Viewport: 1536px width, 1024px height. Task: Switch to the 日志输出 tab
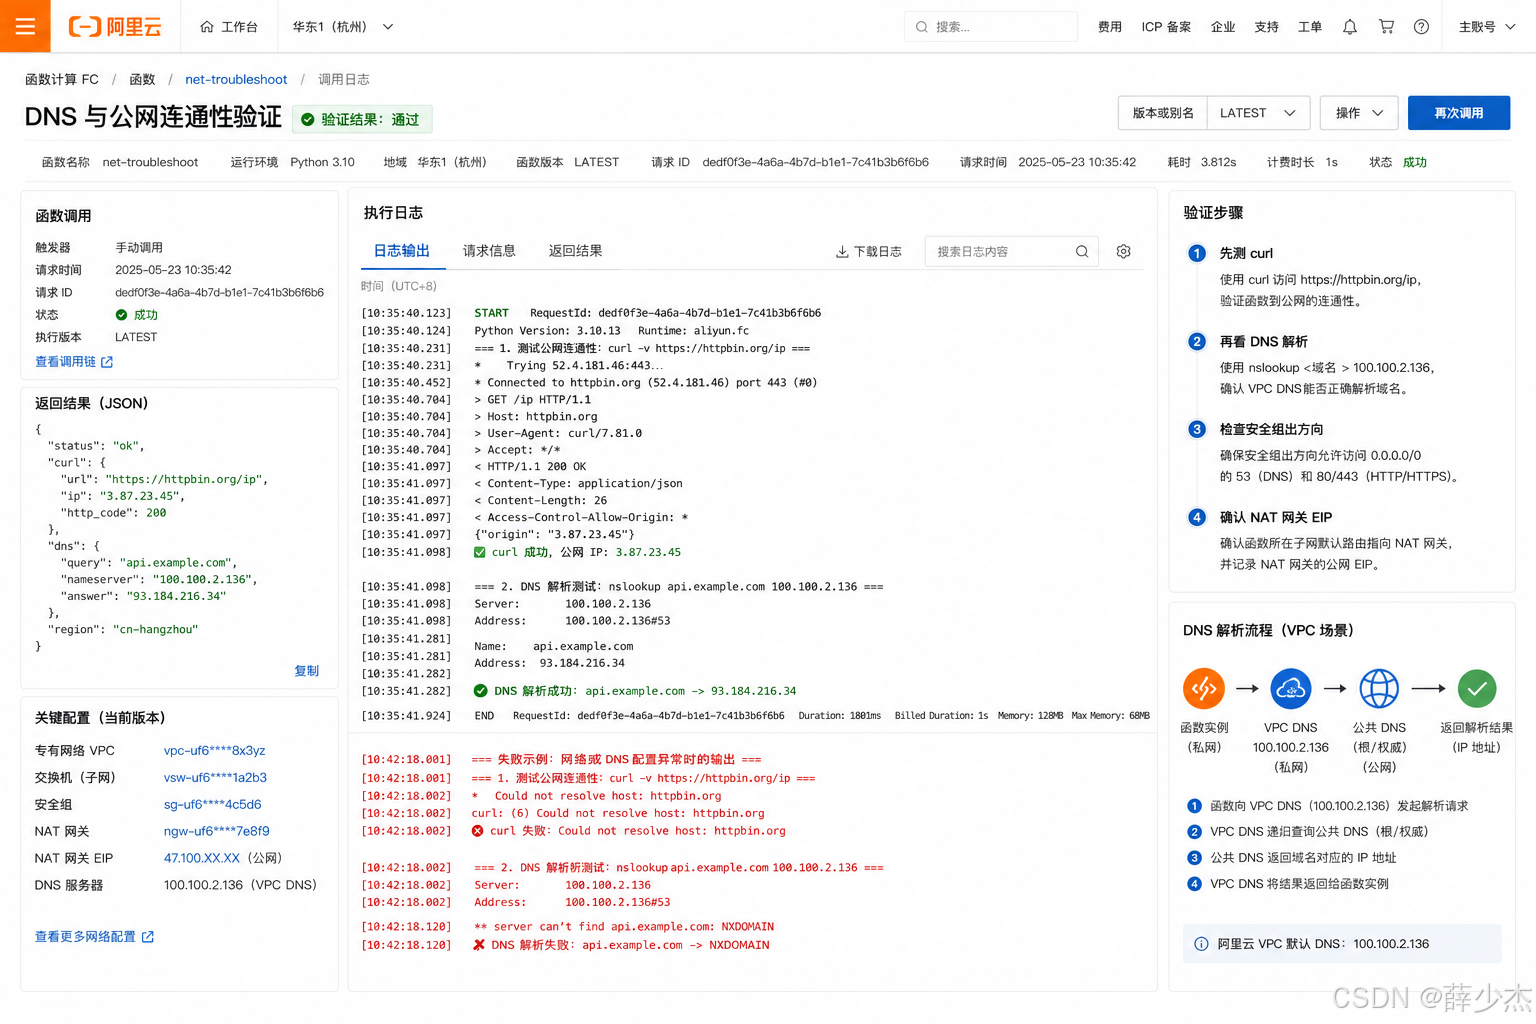(401, 251)
